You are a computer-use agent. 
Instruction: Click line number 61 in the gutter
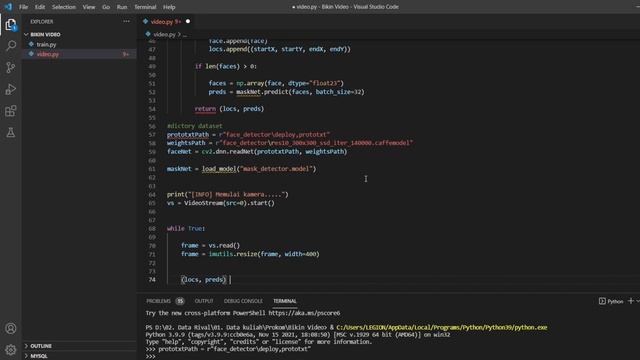point(152,169)
